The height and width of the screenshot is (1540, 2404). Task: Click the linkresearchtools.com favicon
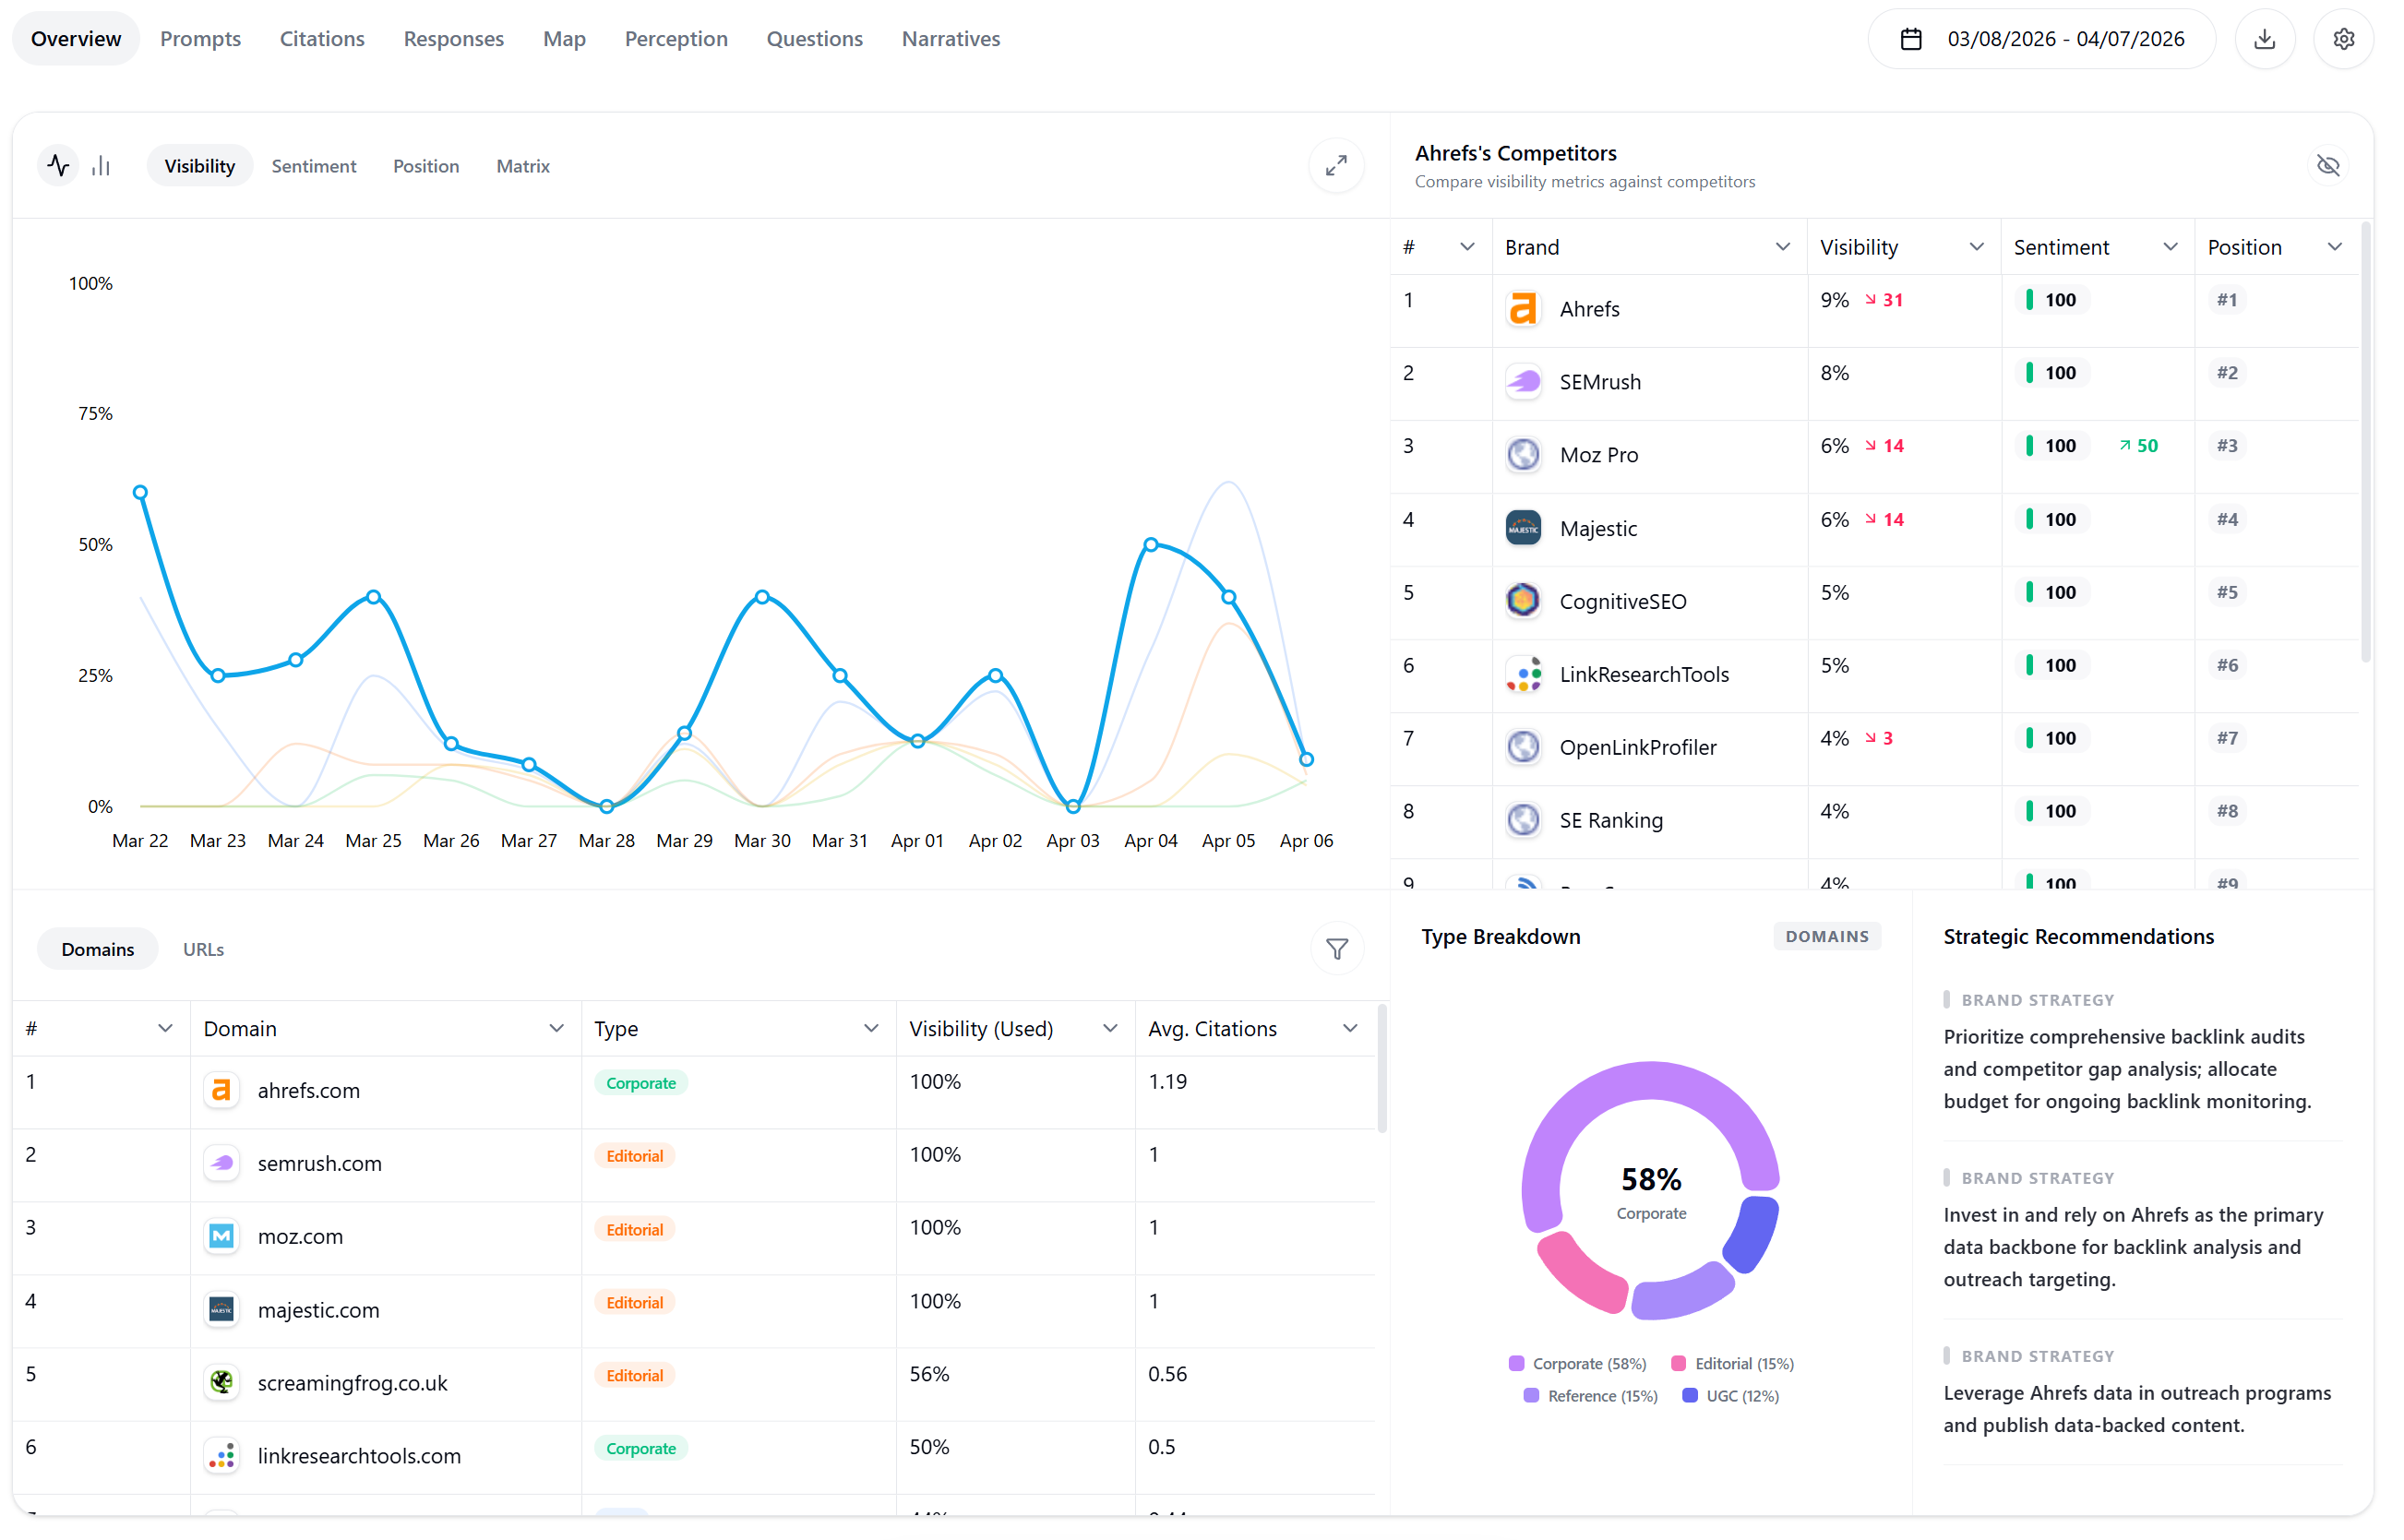click(x=221, y=1455)
